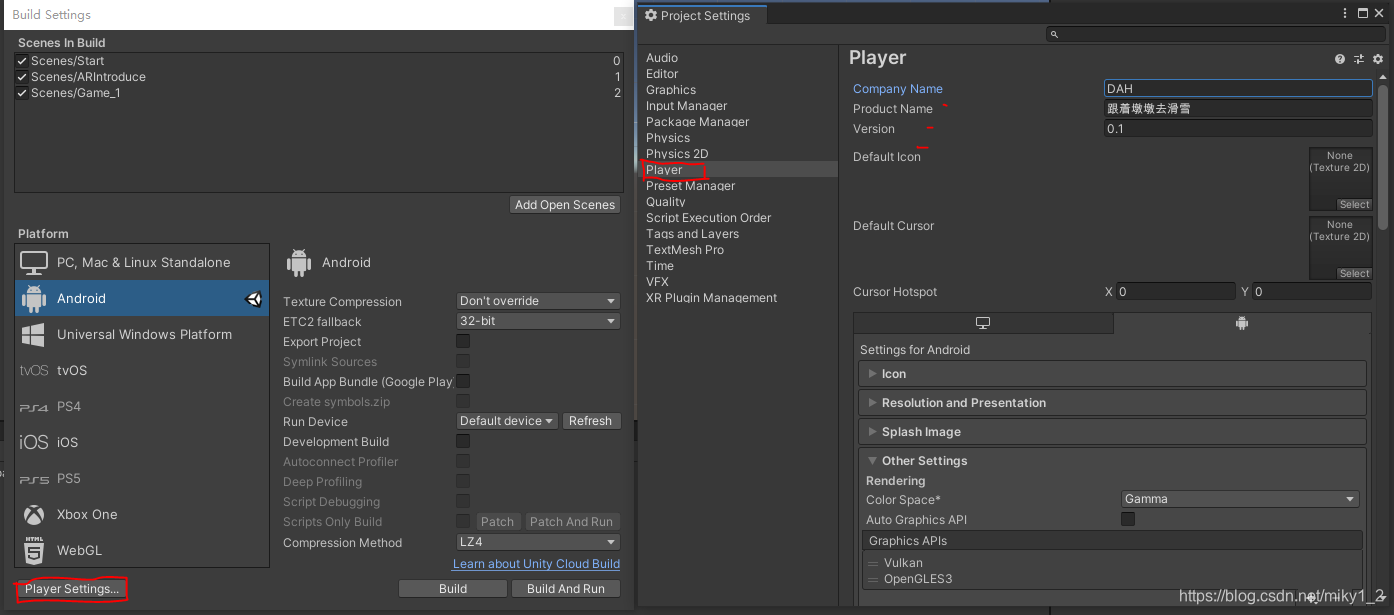Open Editor settings category
The width and height of the screenshot is (1394, 615).
[x=662, y=74]
